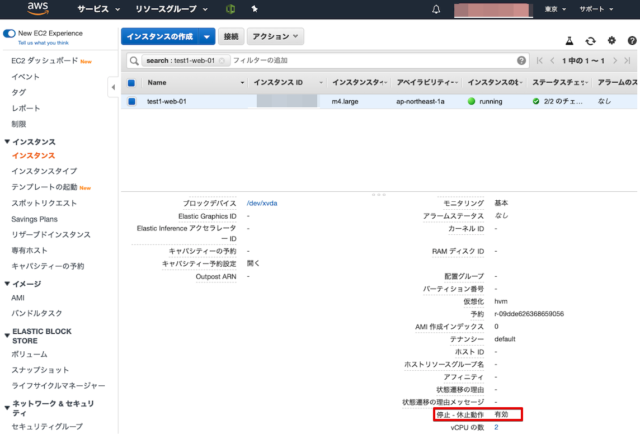Open 専有ホスト in the sidebar
Viewport: 640px width, 434px height.
(29, 250)
